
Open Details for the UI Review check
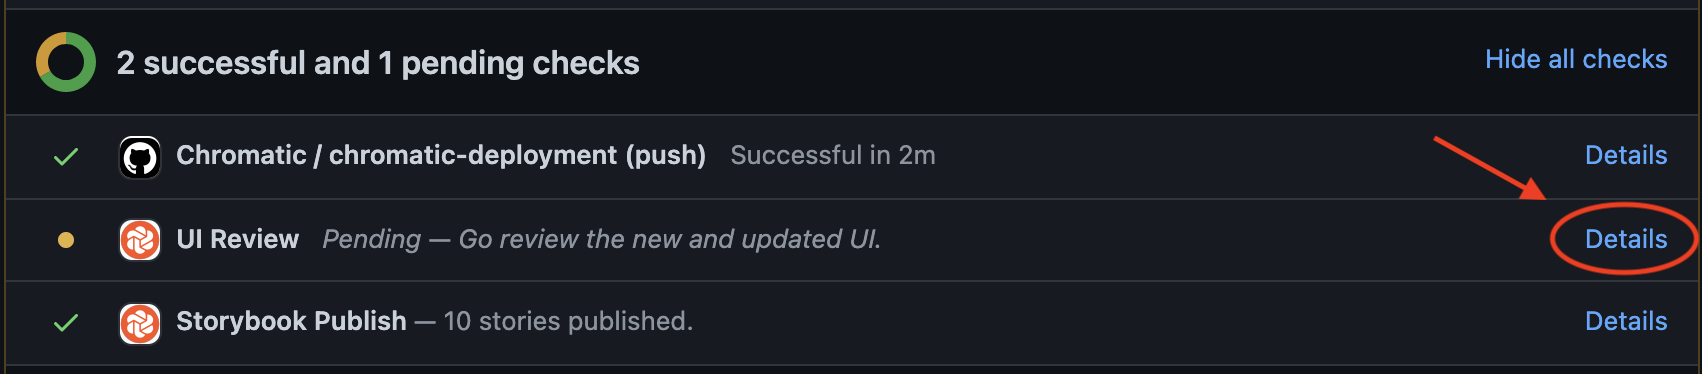(x=1626, y=239)
